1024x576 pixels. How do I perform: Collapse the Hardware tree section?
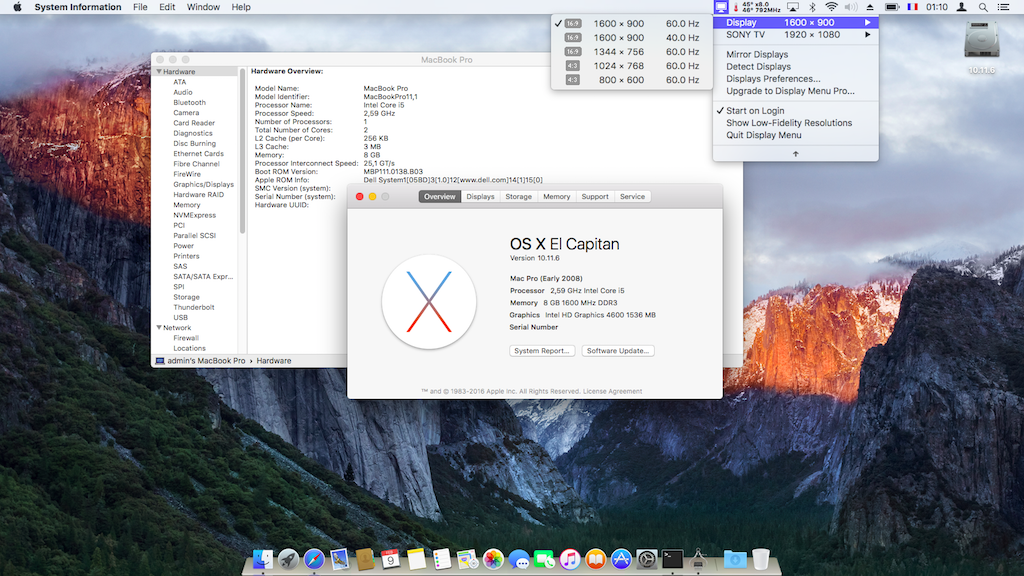(x=158, y=72)
